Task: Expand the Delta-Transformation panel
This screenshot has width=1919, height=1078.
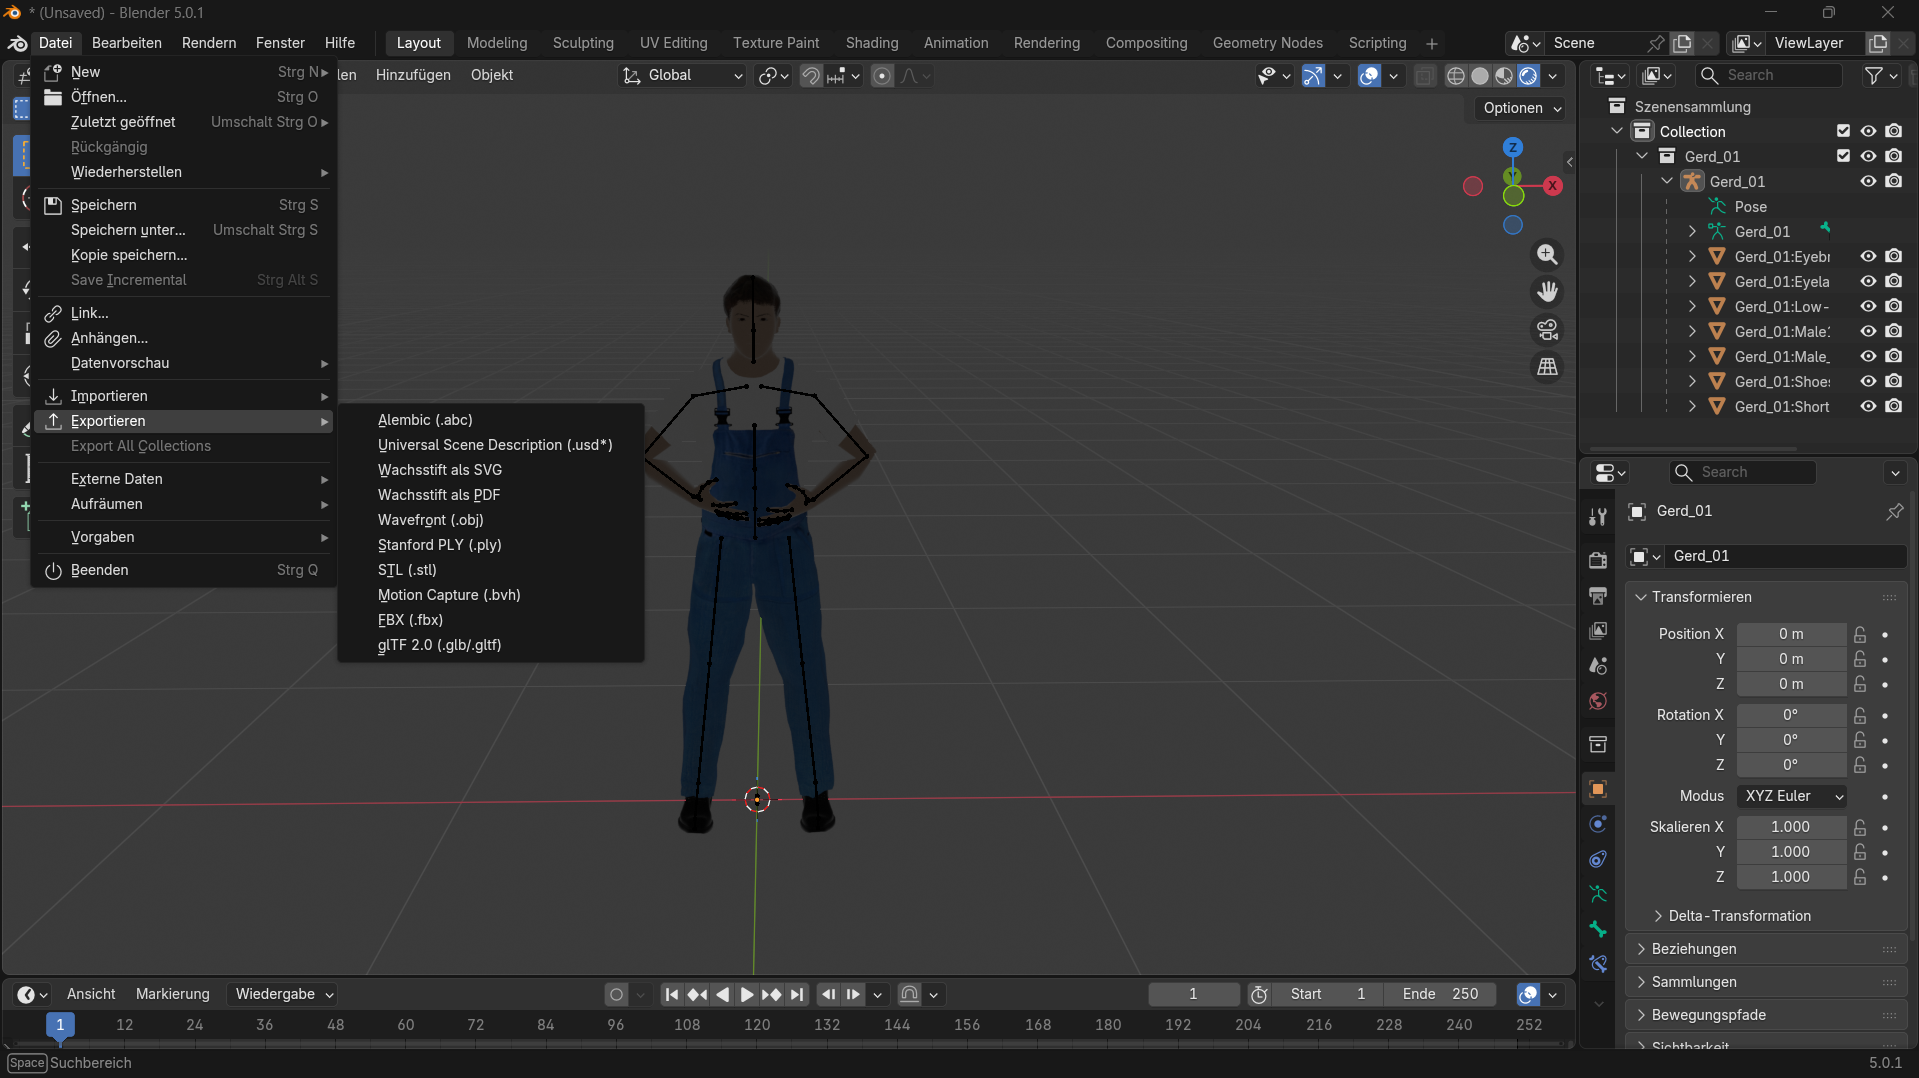Action: [x=1738, y=916]
